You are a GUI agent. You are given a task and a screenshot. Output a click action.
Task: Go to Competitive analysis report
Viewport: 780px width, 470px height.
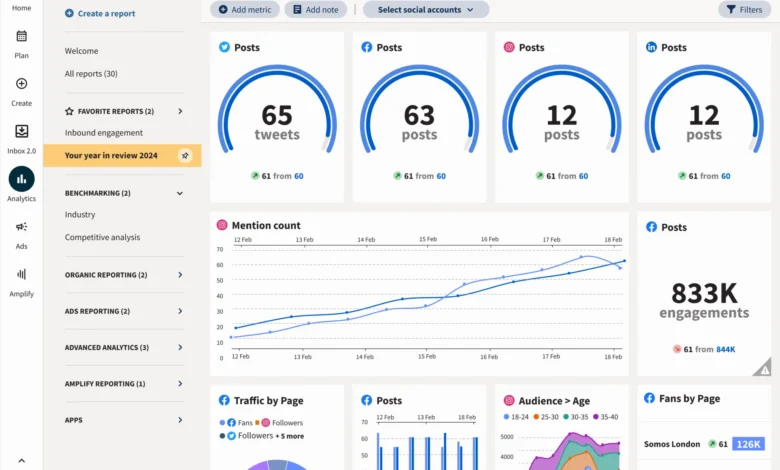[102, 238]
